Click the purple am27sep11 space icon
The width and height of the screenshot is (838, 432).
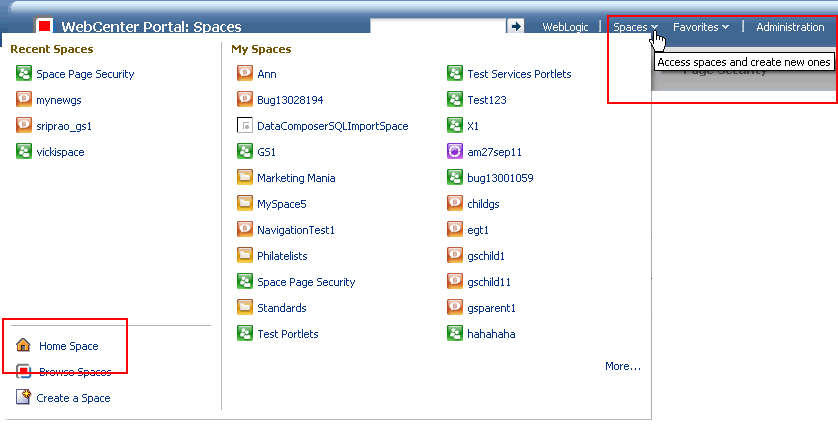coord(454,151)
